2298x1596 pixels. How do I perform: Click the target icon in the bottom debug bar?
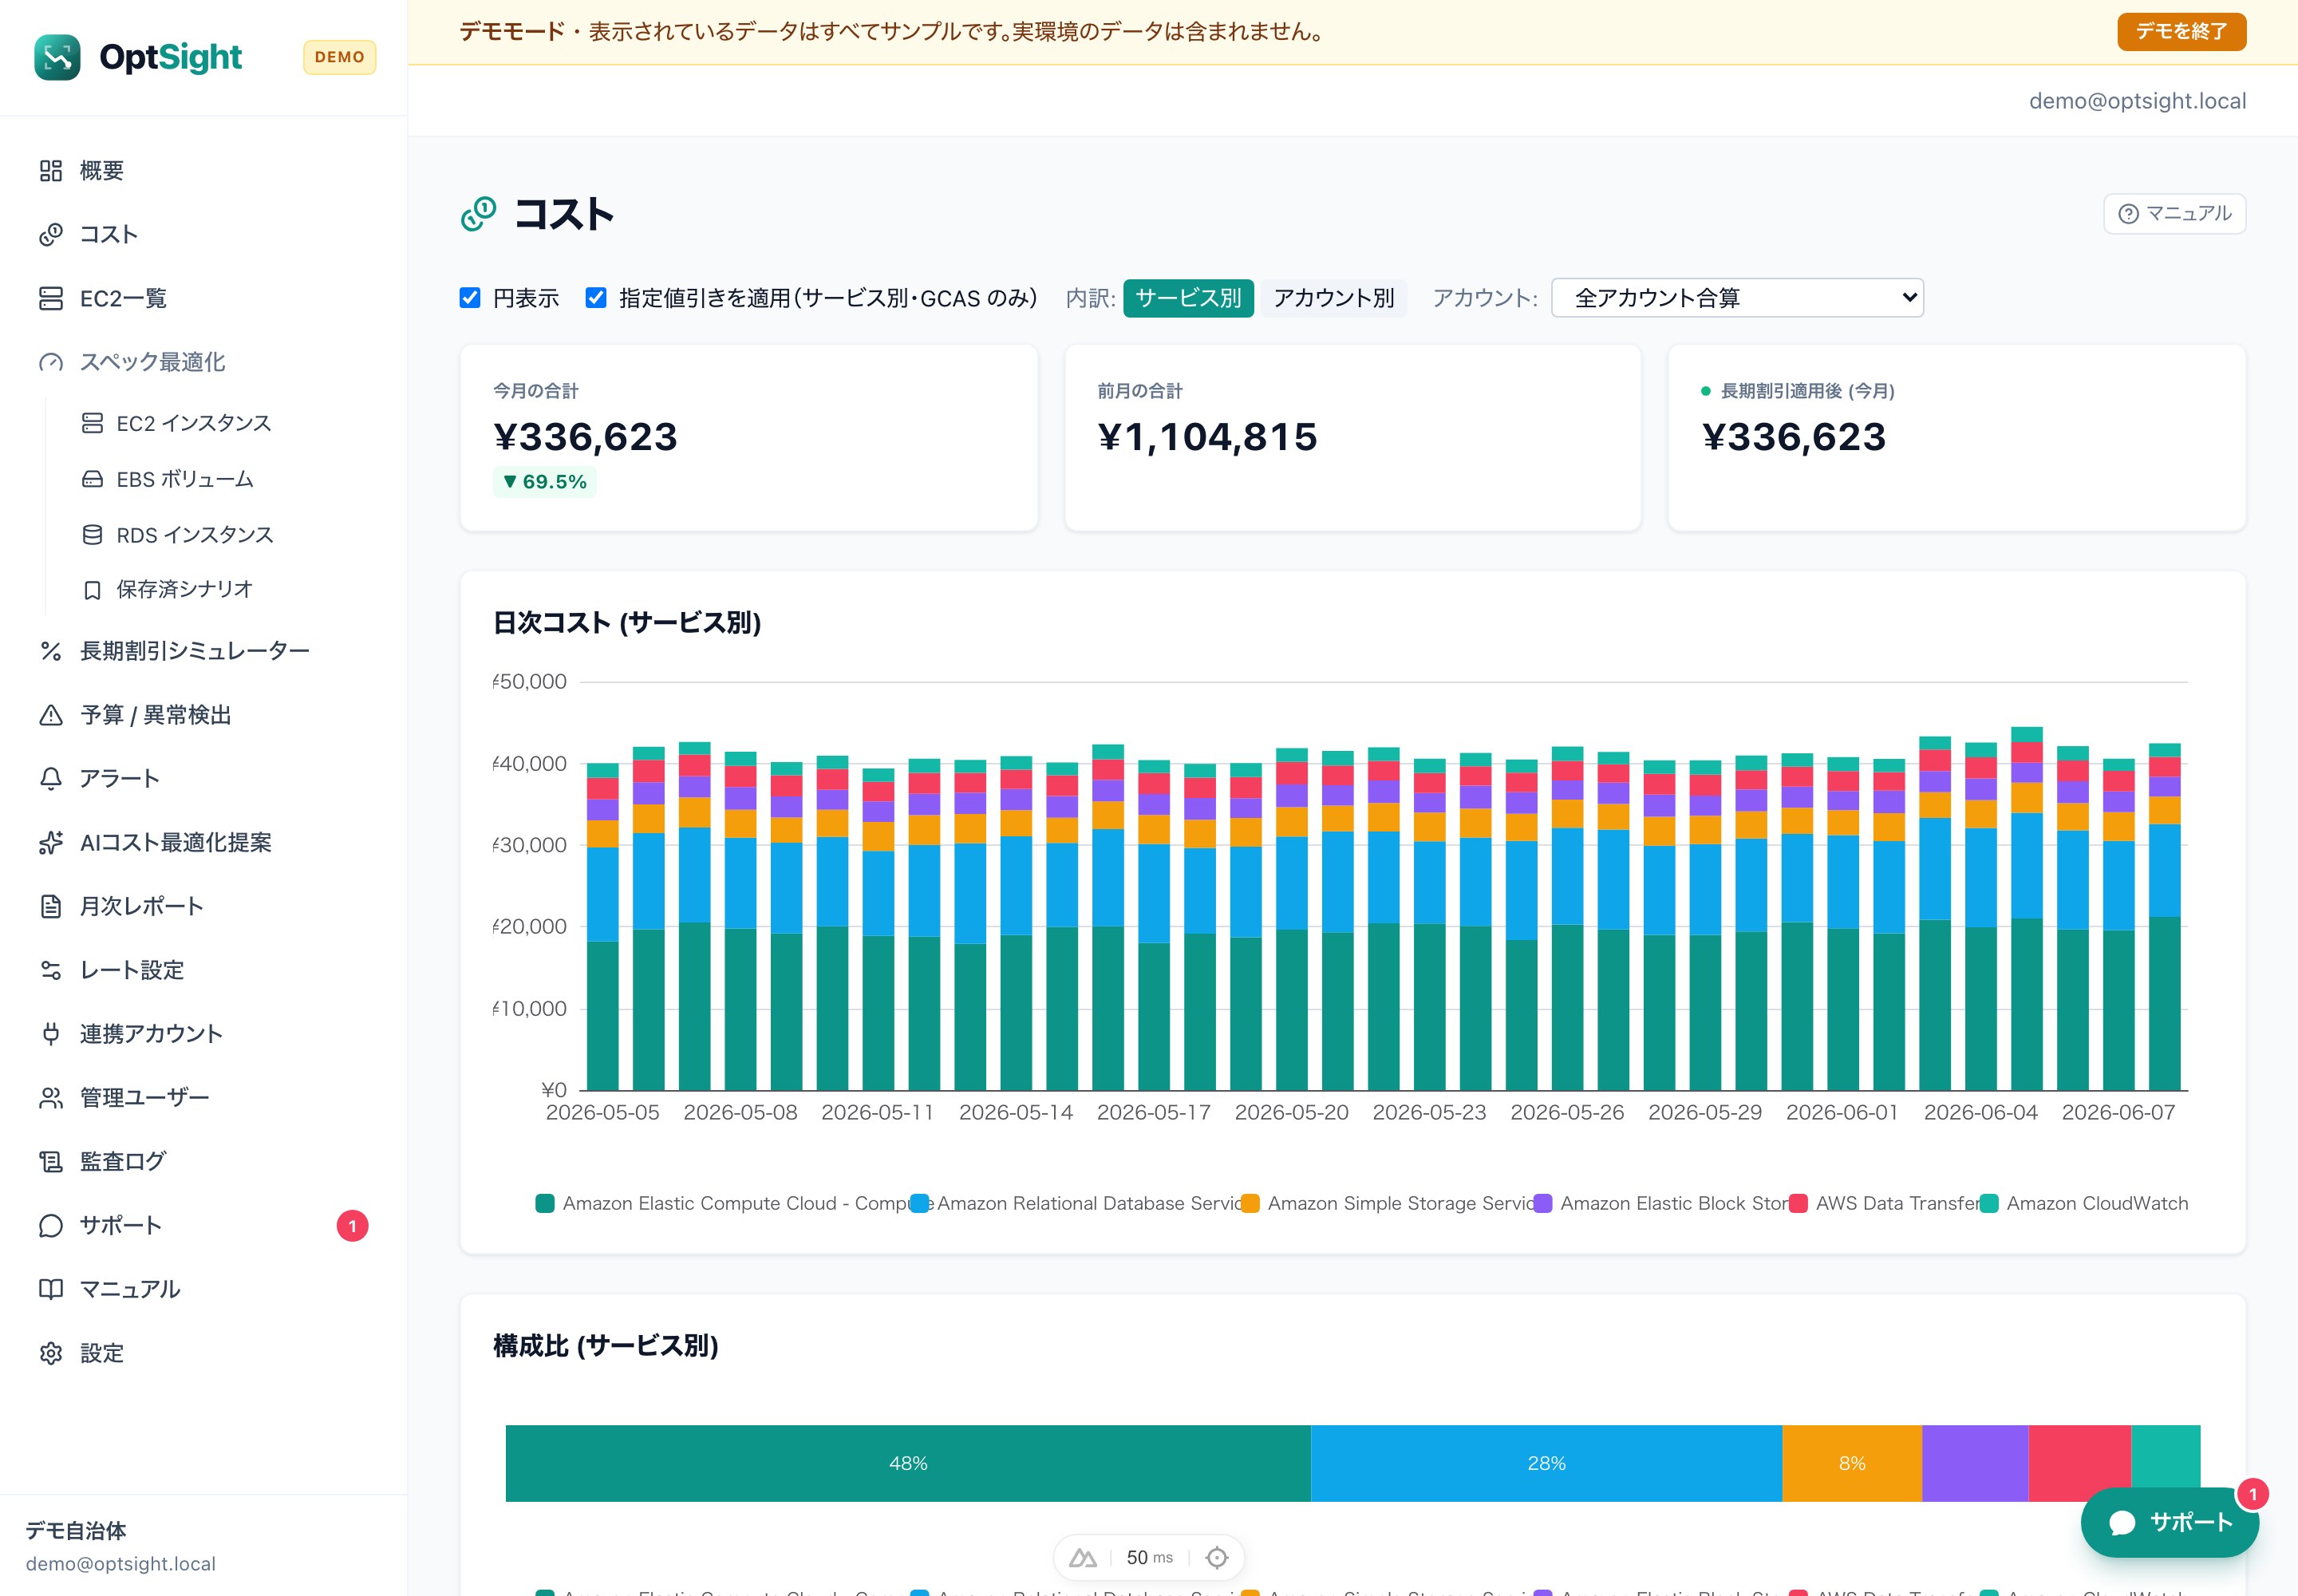tap(1217, 1557)
